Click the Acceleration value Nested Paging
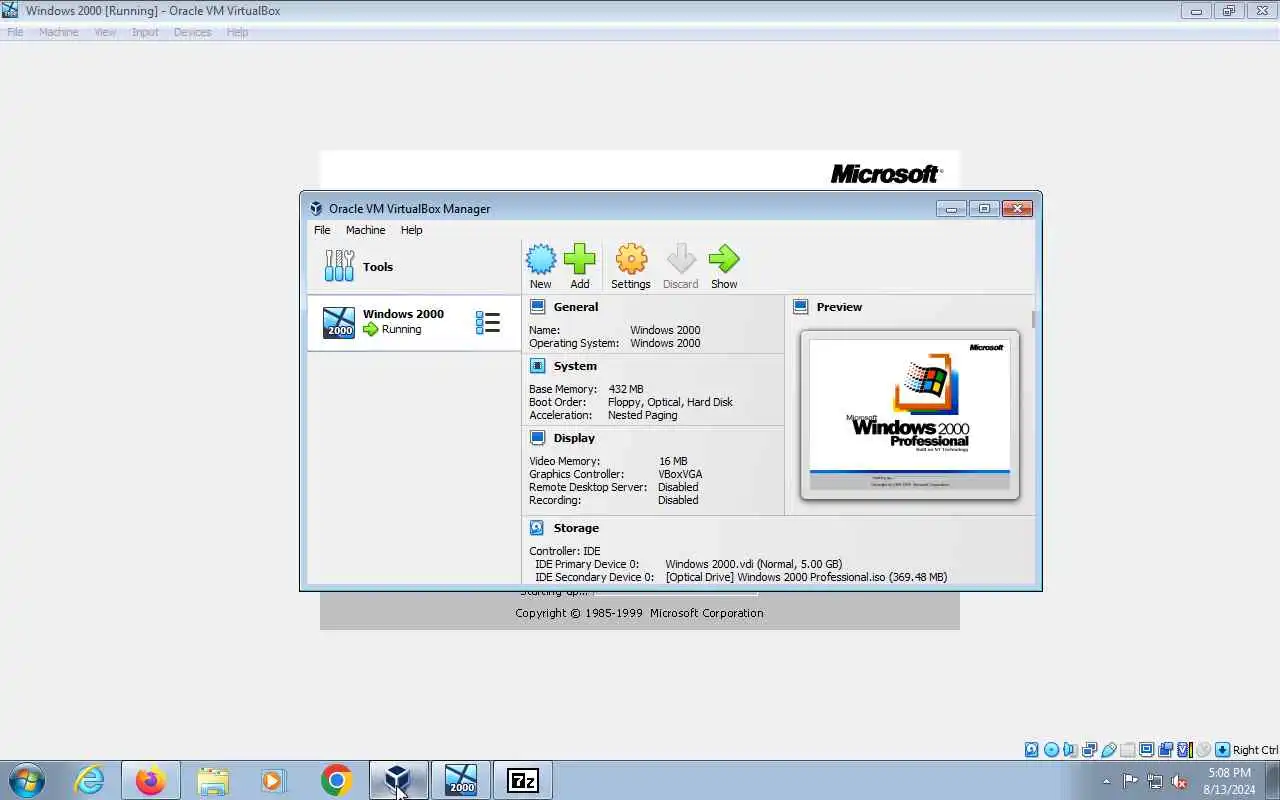Image resolution: width=1280 pixels, height=800 pixels. click(643, 415)
